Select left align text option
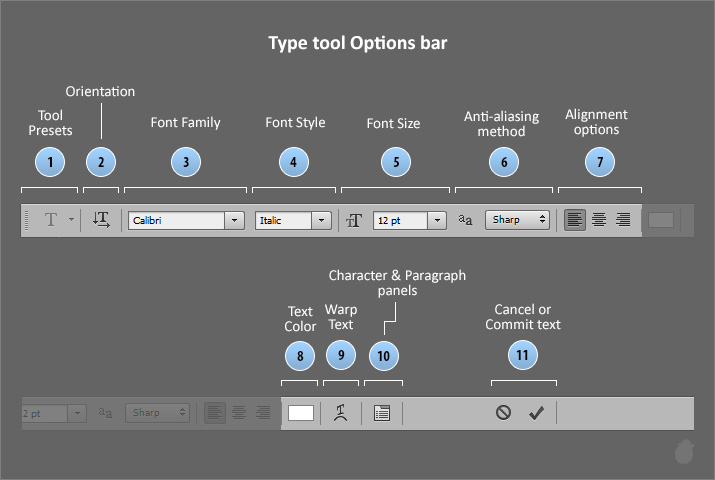Image resolution: width=715 pixels, height=480 pixels. pyautogui.click(x=574, y=220)
